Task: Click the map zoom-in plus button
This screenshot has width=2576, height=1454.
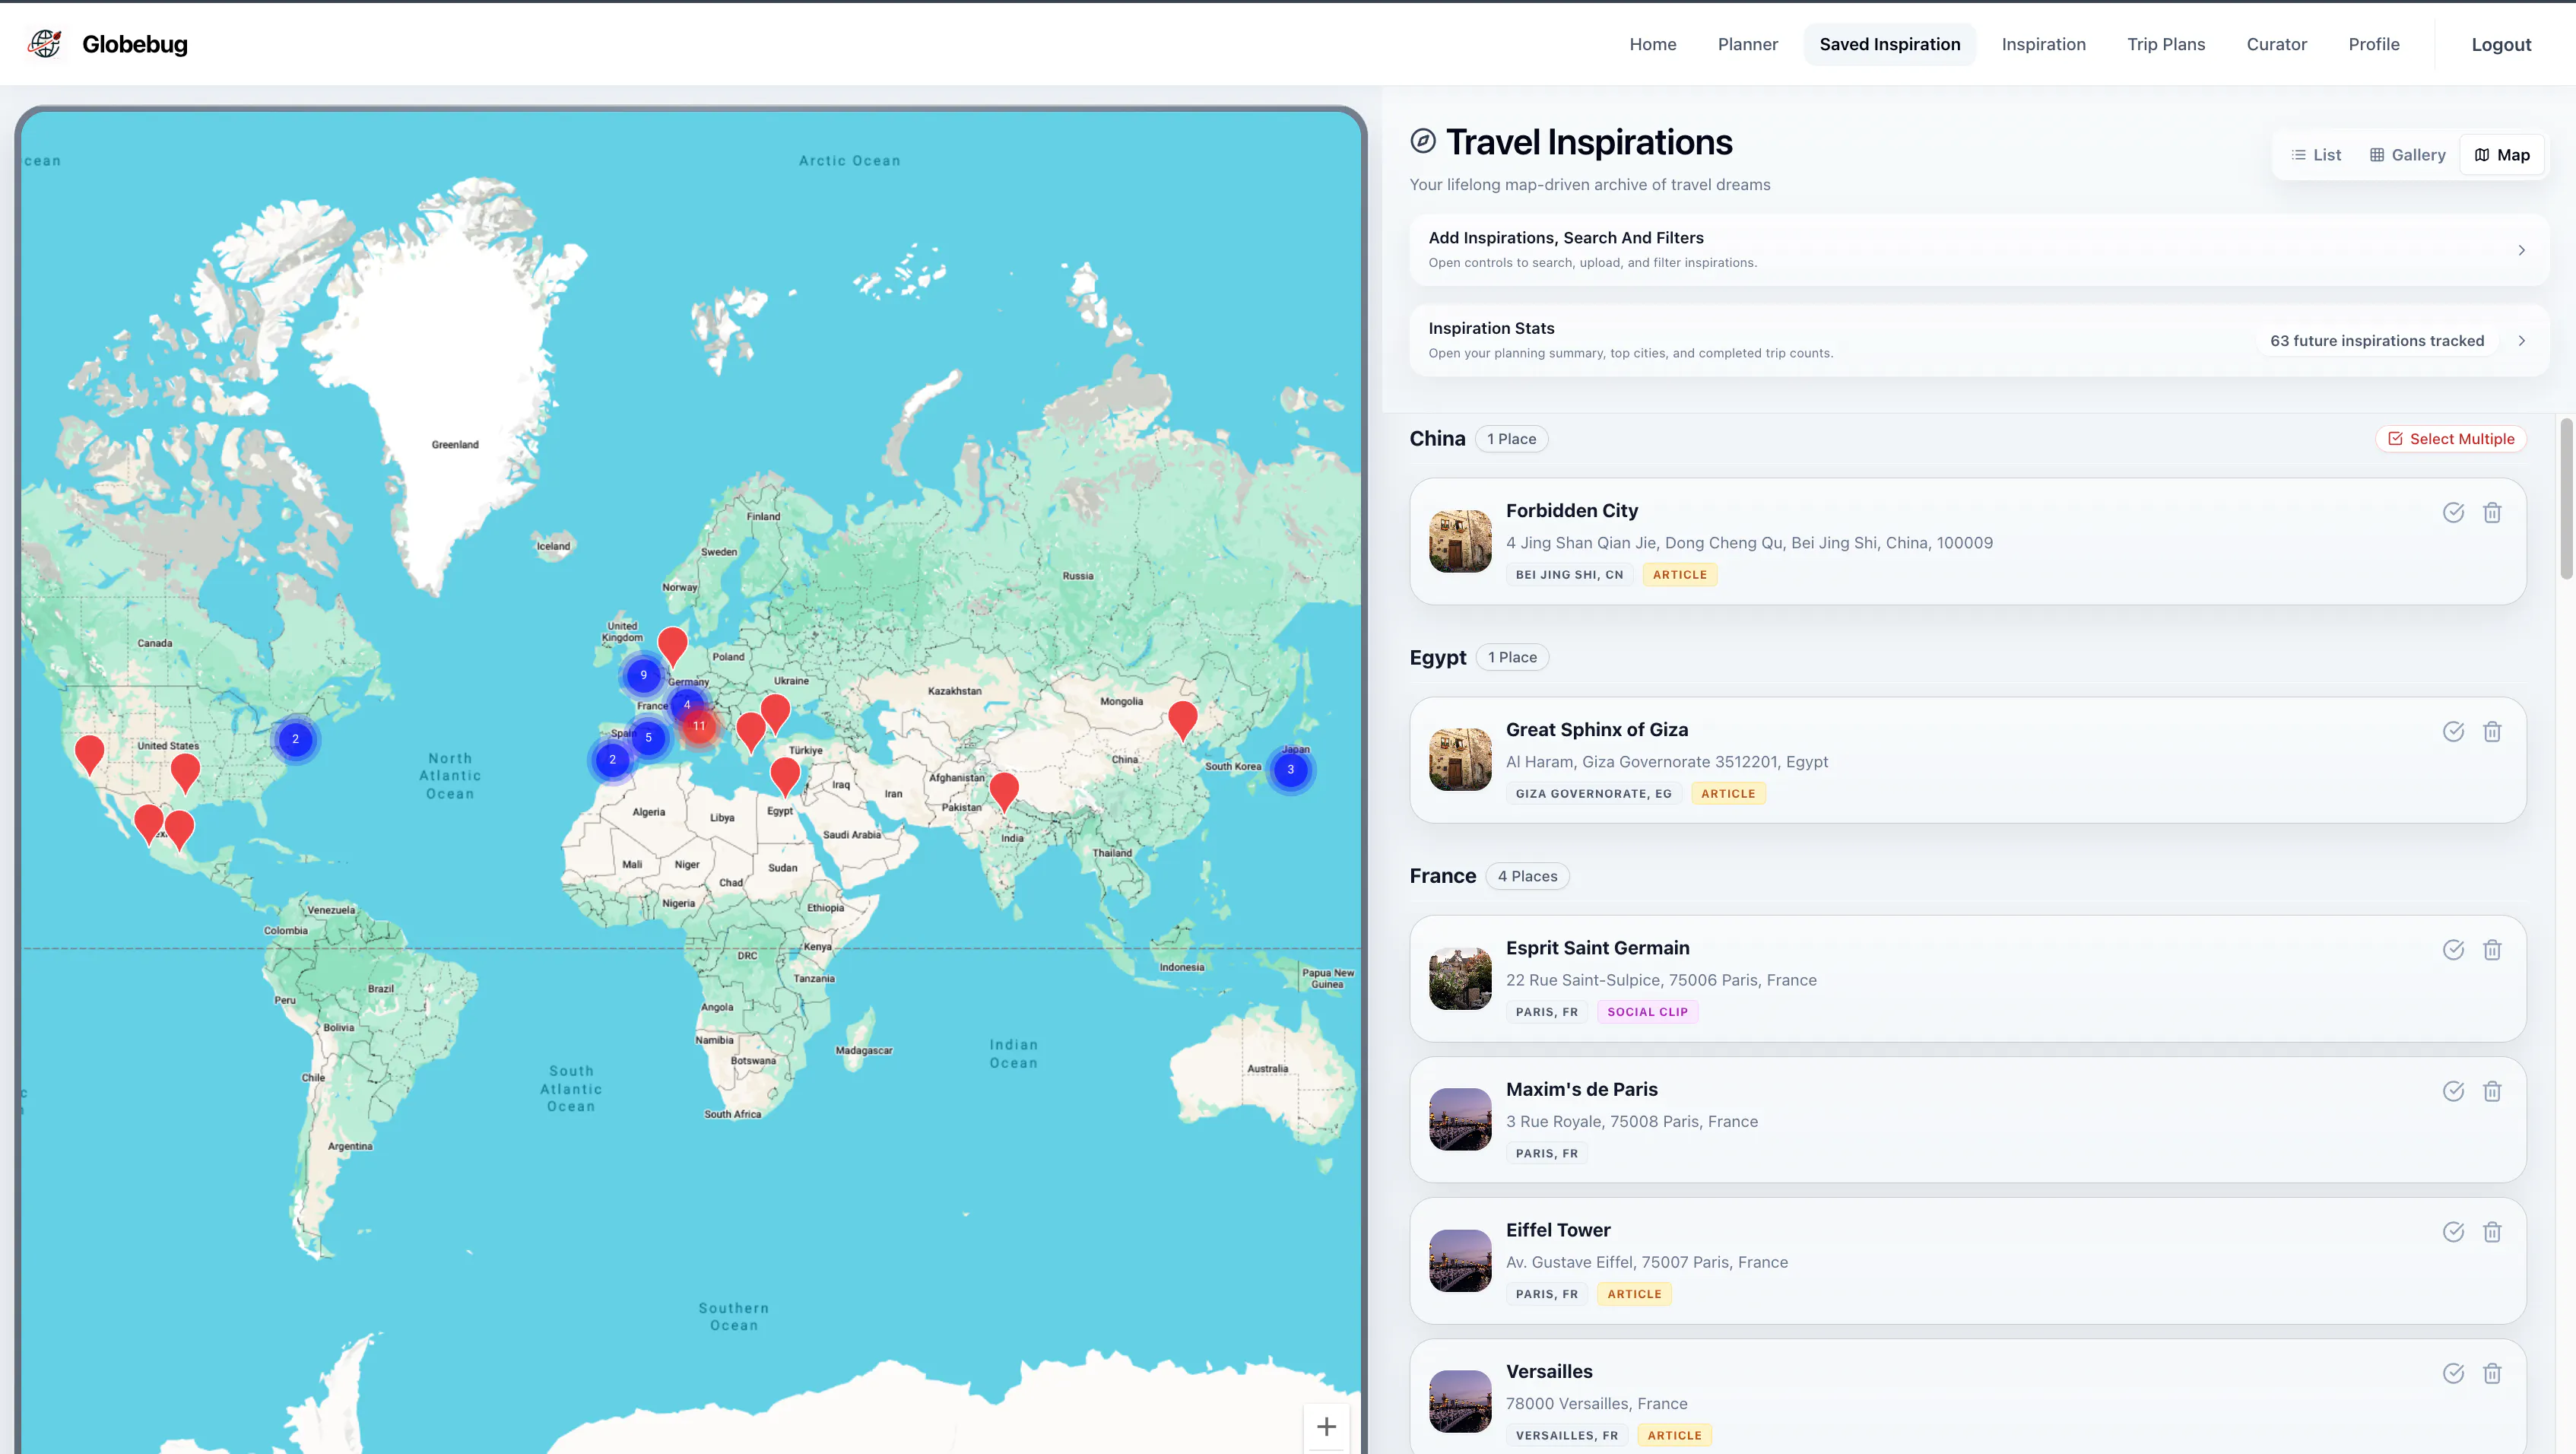Action: 1326,1427
